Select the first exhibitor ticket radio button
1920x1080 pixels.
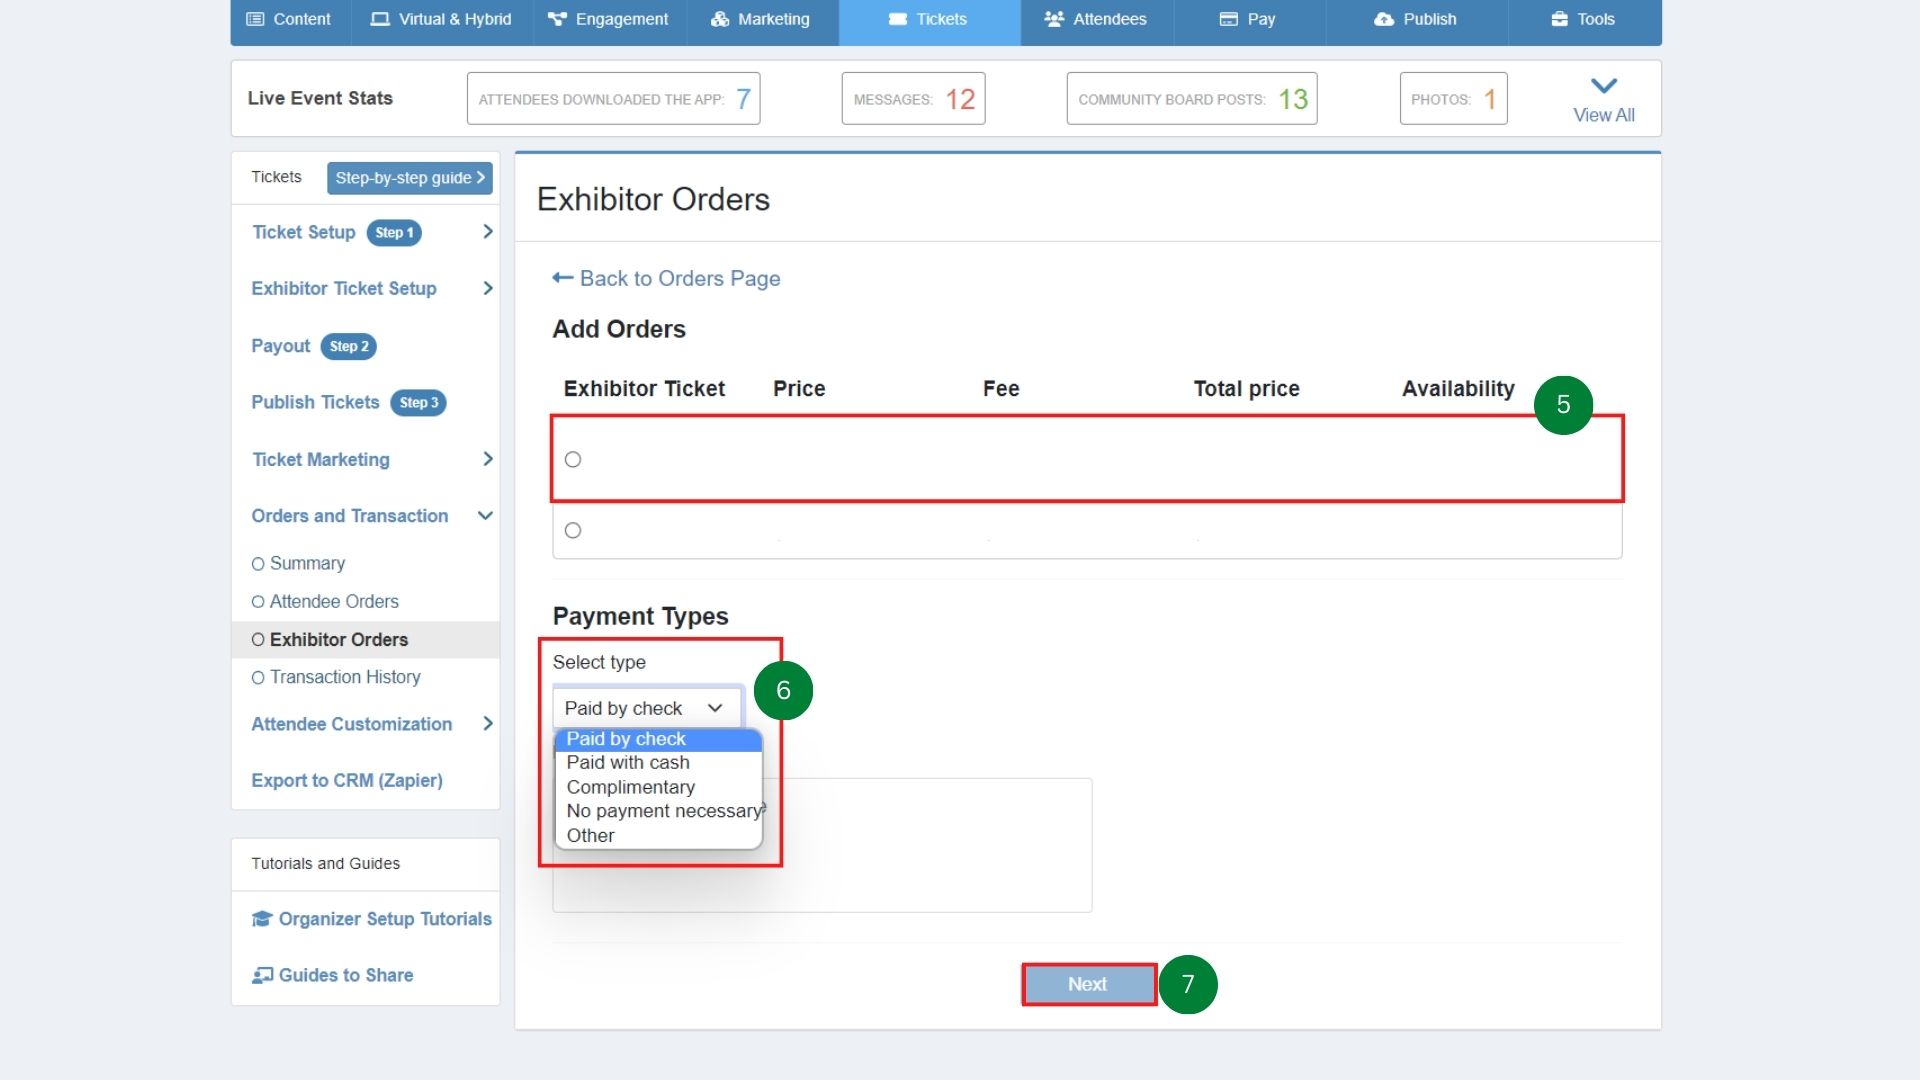click(x=573, y=460)
